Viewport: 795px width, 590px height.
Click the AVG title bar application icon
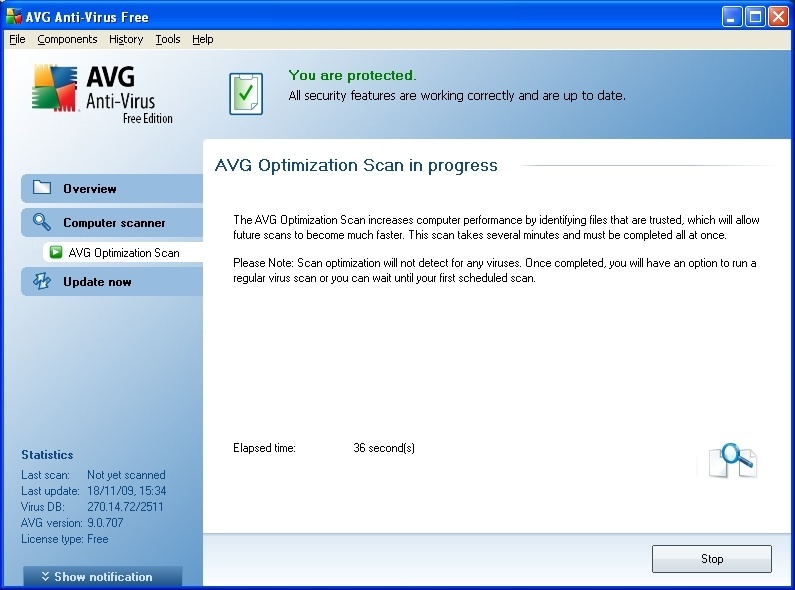[x=14, y=17]
